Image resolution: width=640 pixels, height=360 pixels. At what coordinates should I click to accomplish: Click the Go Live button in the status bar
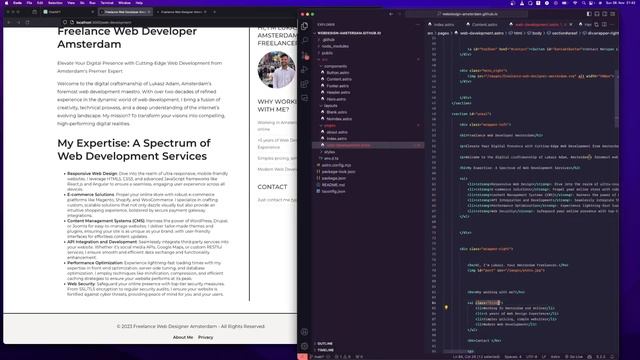[x=575, y=357]
